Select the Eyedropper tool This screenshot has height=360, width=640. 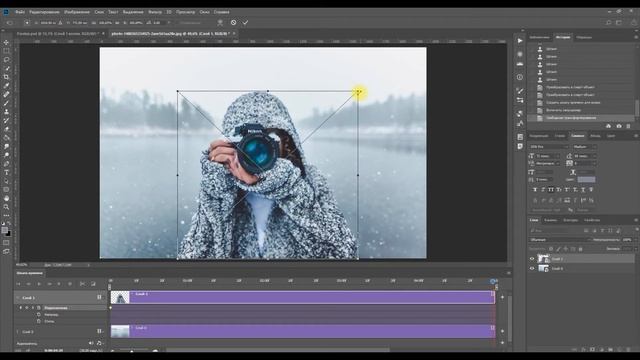tap(6, 86)
